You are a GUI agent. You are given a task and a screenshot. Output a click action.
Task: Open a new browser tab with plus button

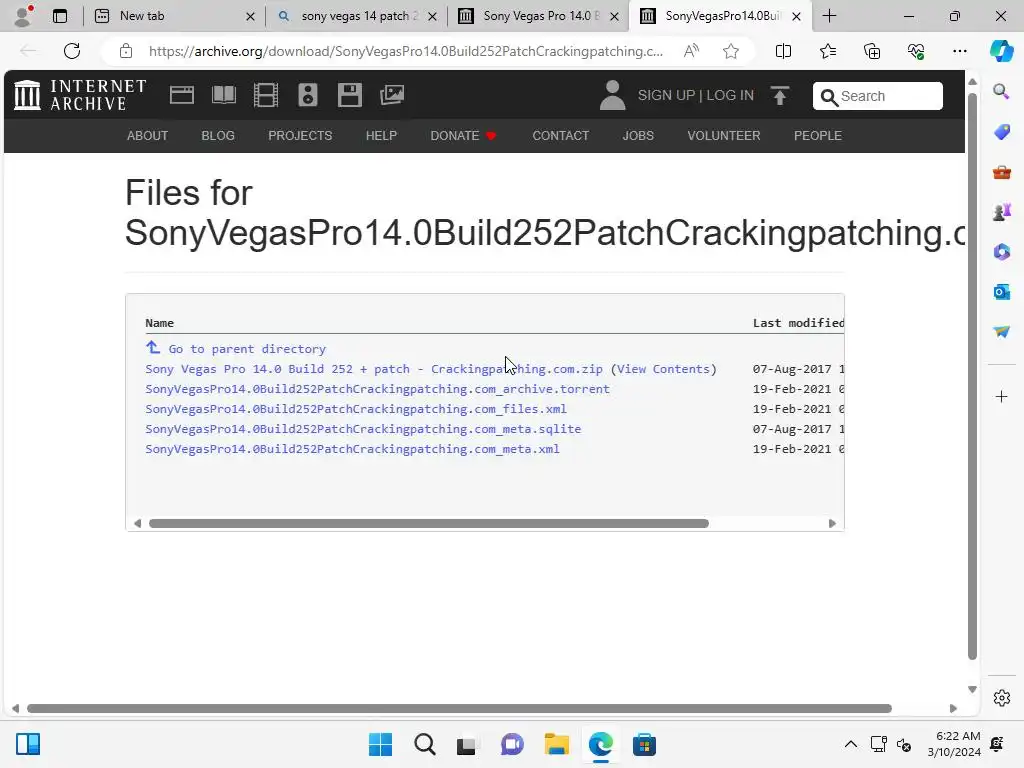[829, 16]
